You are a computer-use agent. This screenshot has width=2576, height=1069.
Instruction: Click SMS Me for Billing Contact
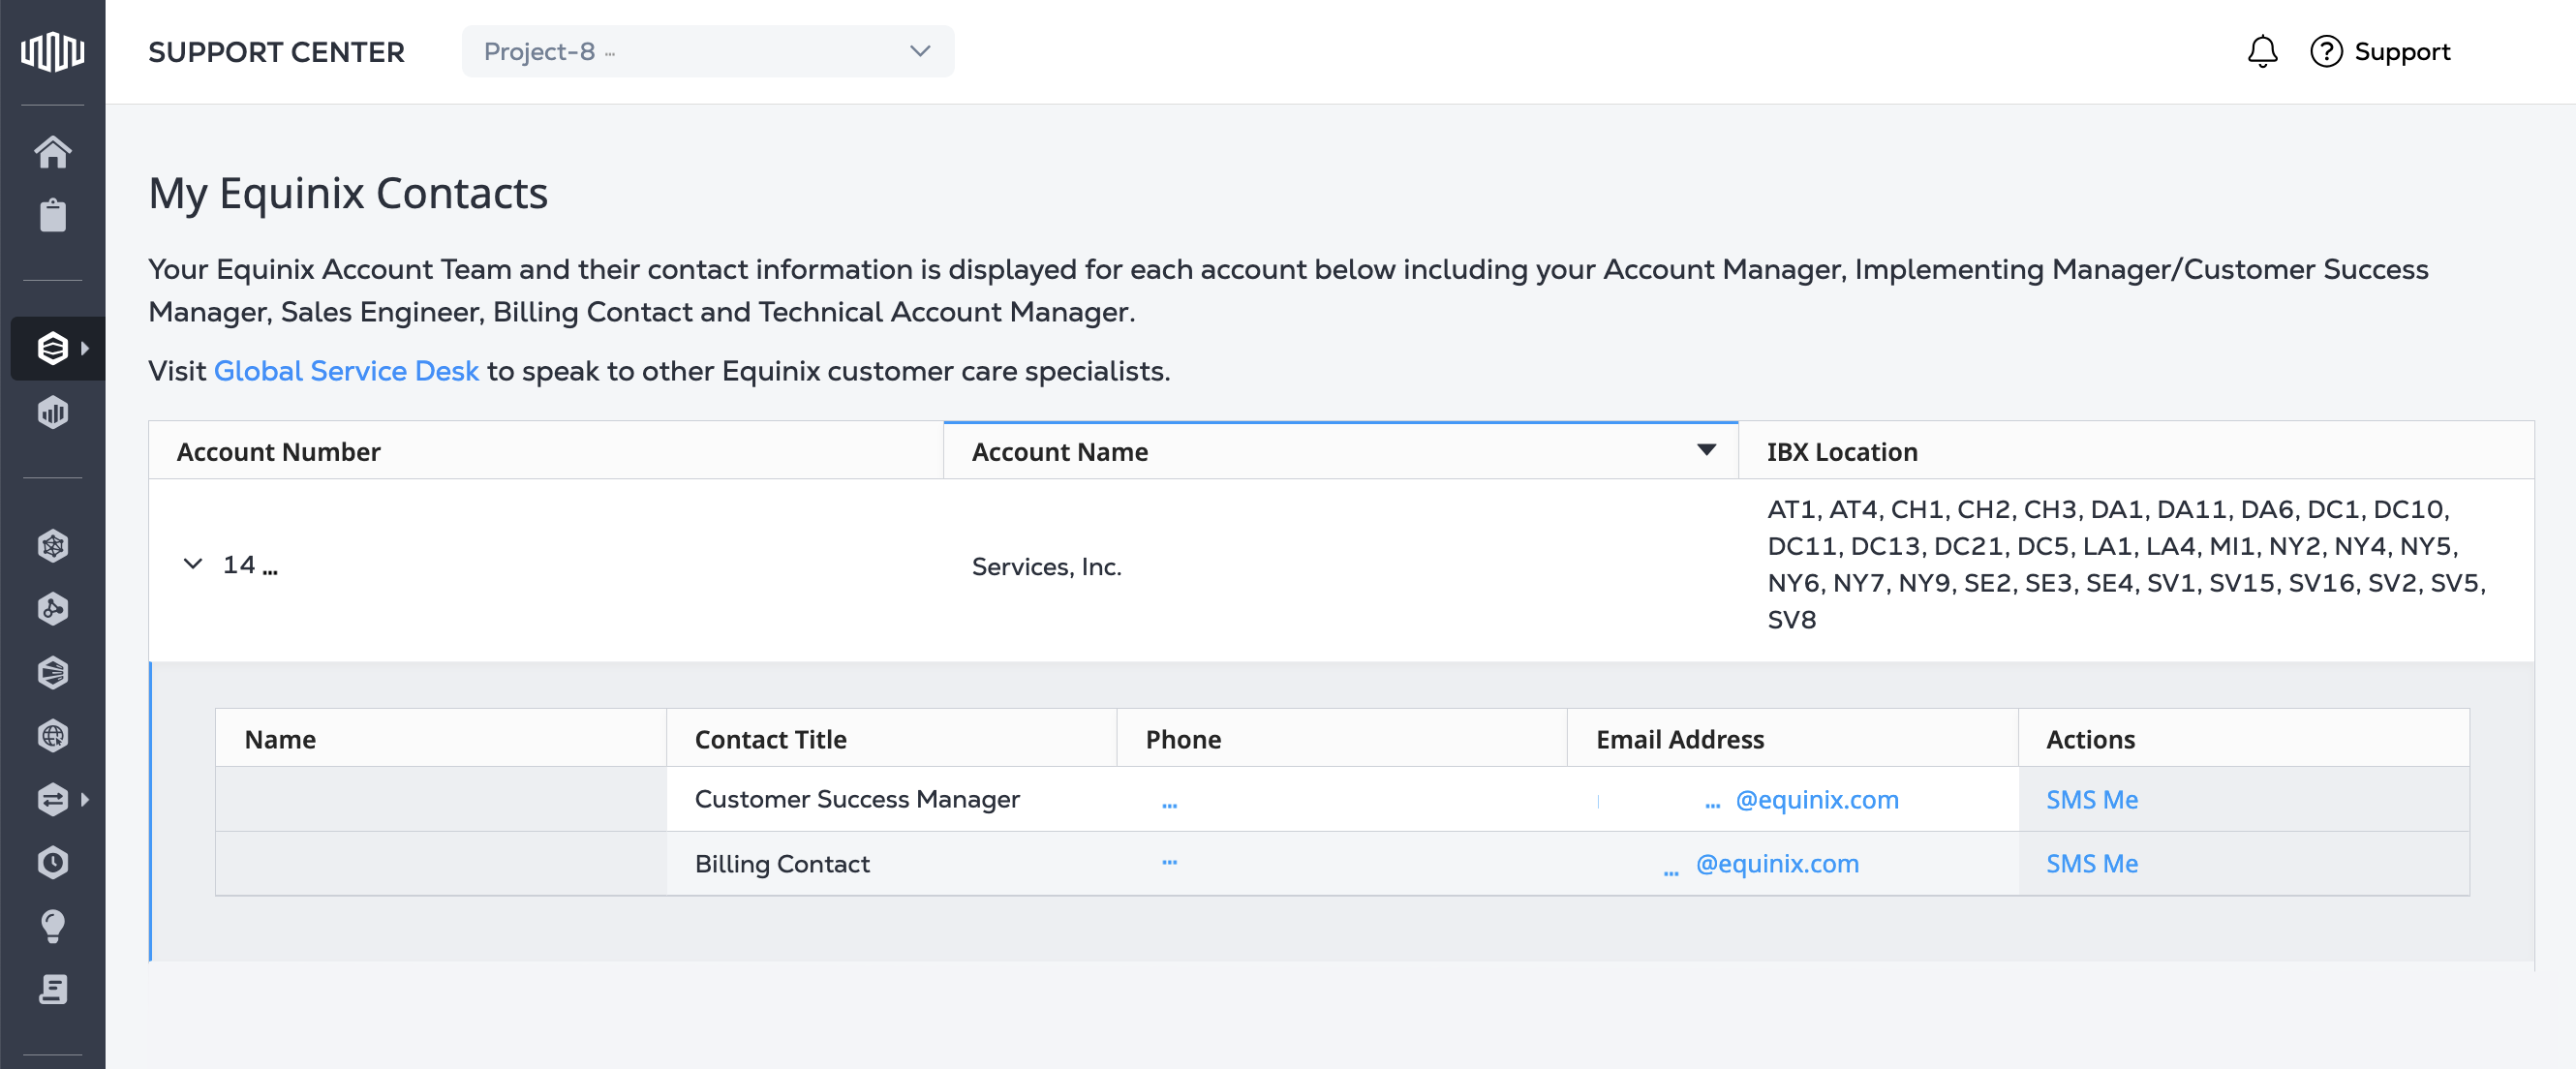click(x=2091, y=863)
